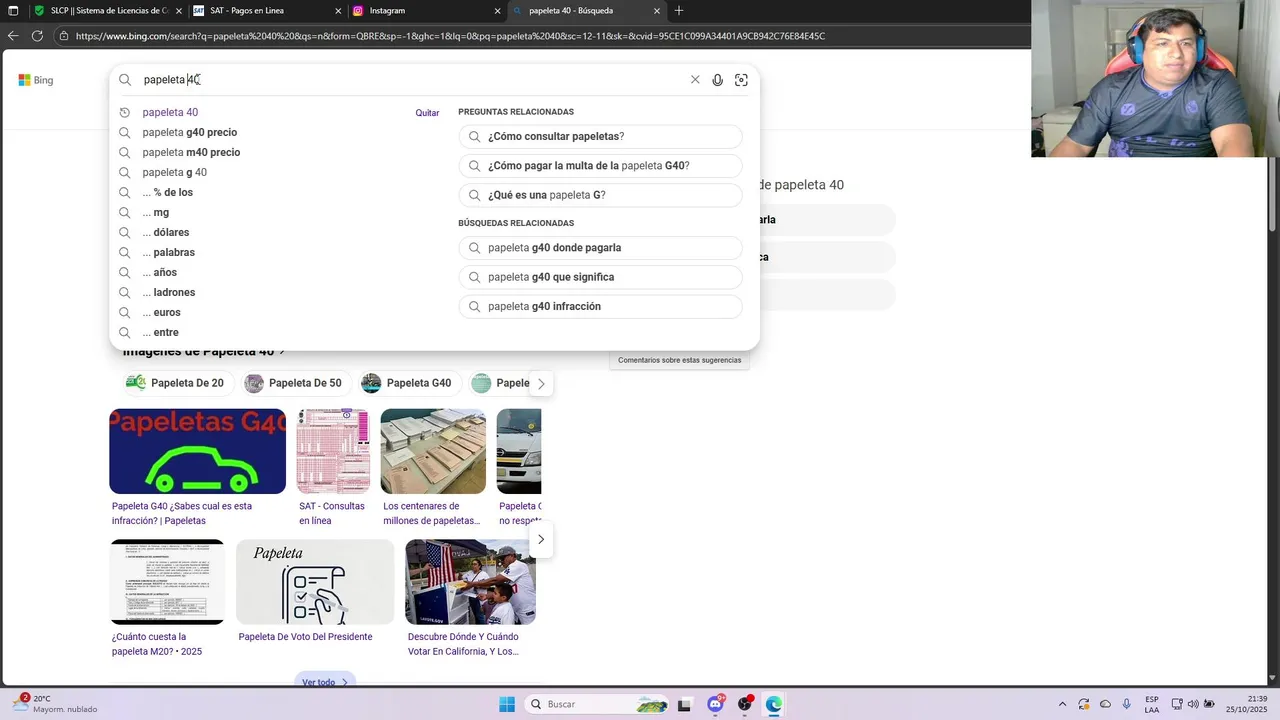Open the weather widget showing 20°C
The image size is (1280, 720).
click(55, 704)
